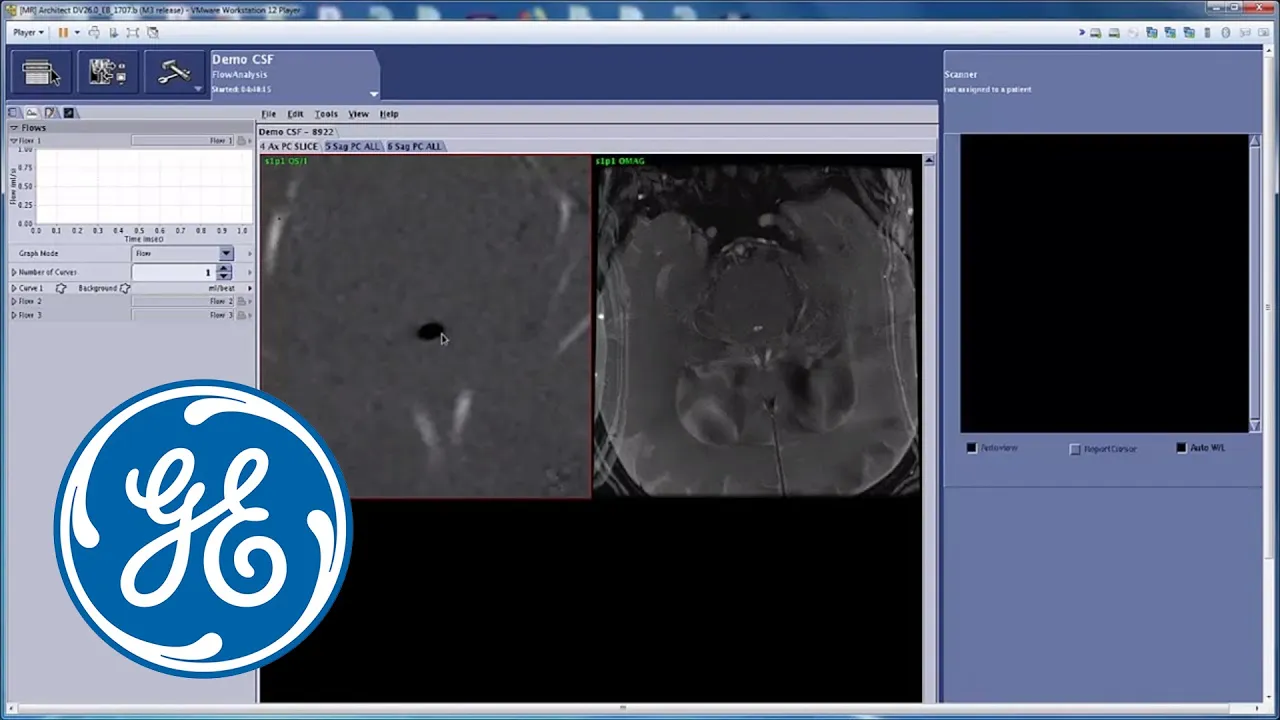
Task: Click the ml/beat arrow on Curve 1 row
Action: [249, 288]
